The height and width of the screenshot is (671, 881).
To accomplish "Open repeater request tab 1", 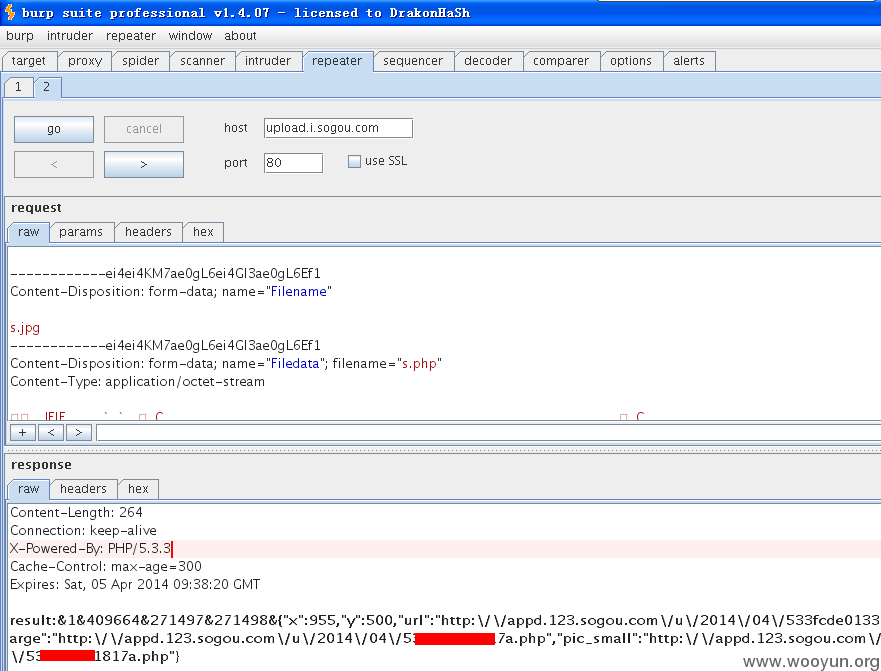I will tap(19, 87).
